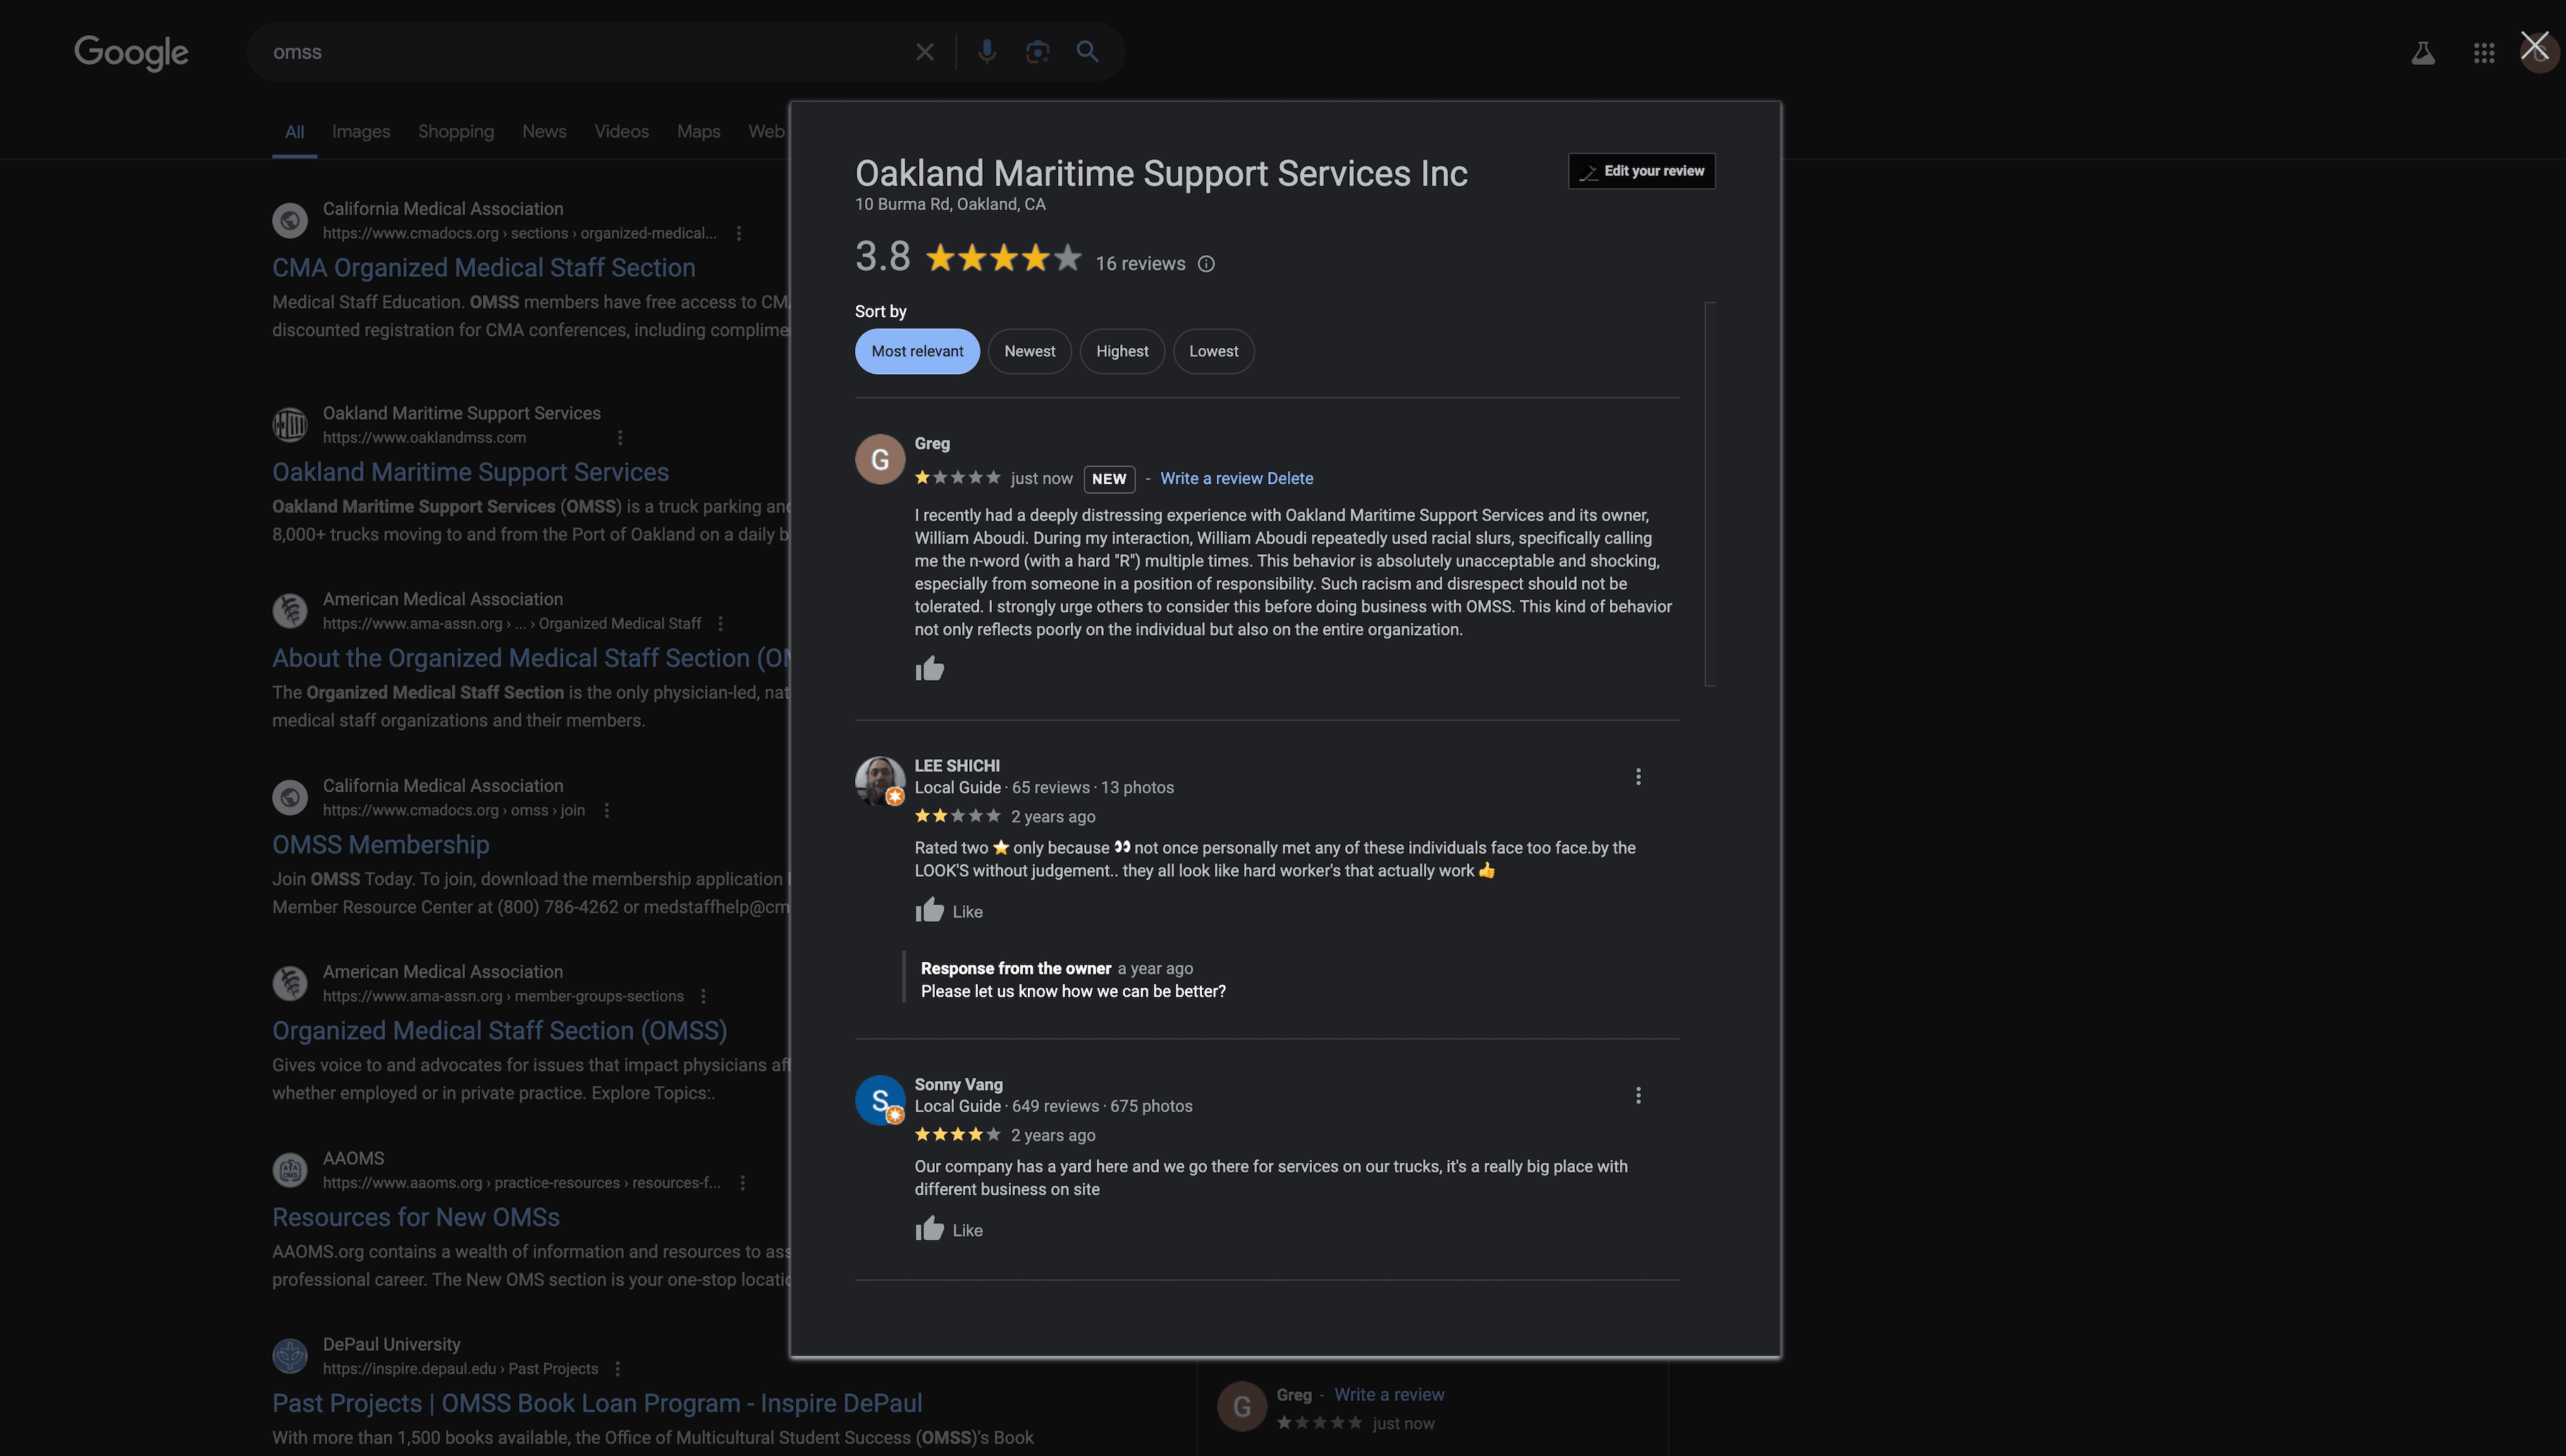This screenshot has width=2566, height=1456.
Task: Open the Videos tab
Action: point(621,132)
